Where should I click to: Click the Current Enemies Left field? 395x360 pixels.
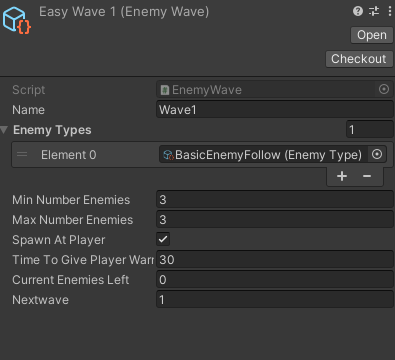click(x=275, y=279)
